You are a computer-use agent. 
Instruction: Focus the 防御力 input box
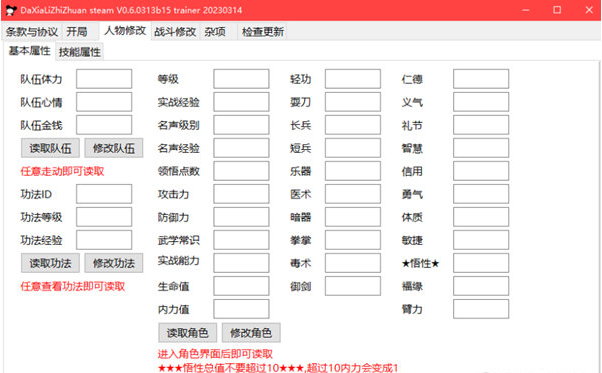[x=241, y=217]
